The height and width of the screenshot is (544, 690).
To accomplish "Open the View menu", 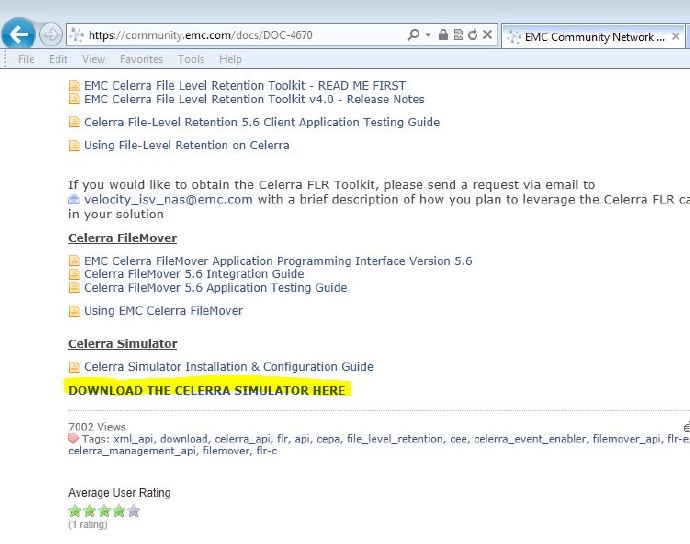I will point(93,59).
